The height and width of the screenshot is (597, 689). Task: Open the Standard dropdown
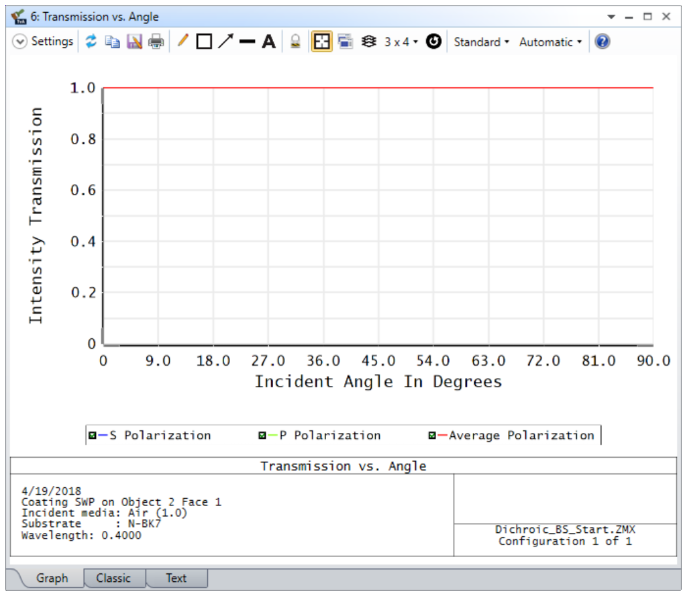pos(481,42)
